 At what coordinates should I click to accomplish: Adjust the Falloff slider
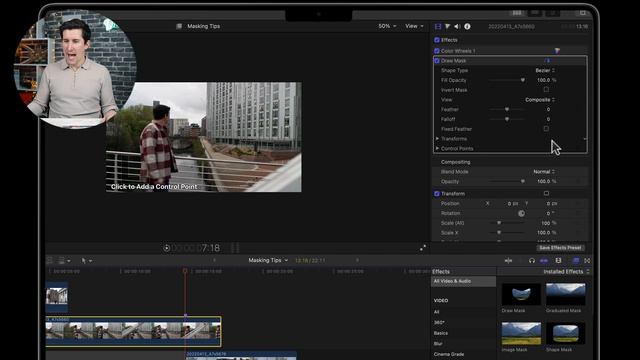coord(507,119)
